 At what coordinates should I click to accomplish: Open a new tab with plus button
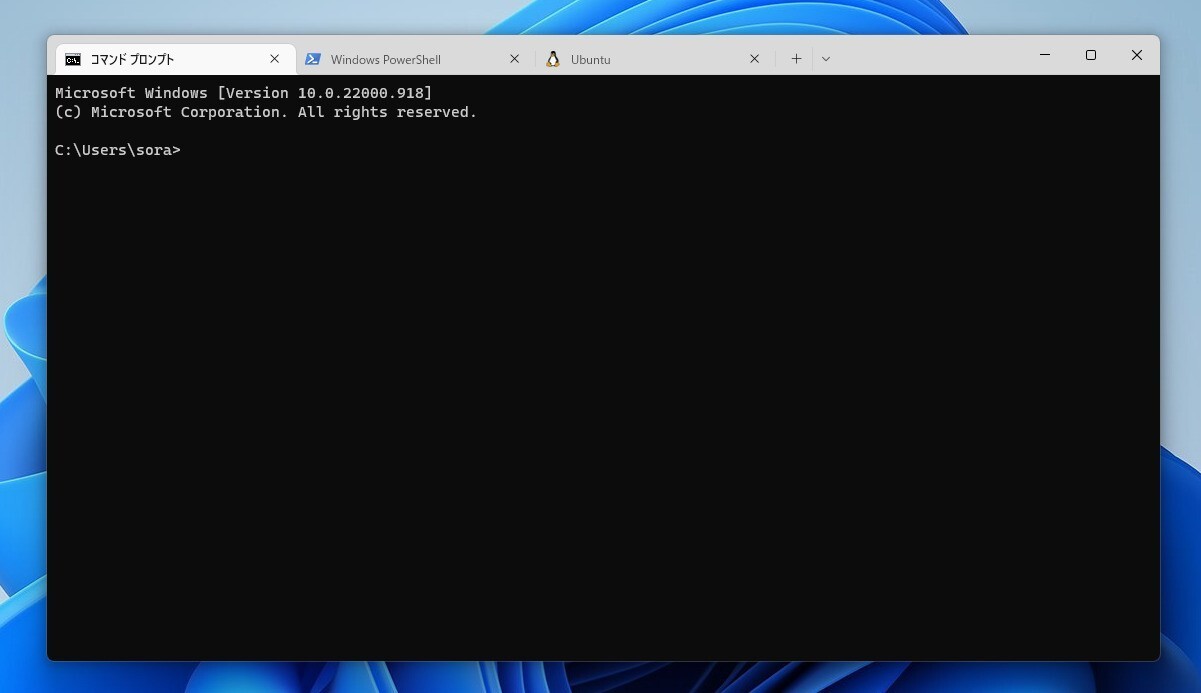(x=796, y=59)
